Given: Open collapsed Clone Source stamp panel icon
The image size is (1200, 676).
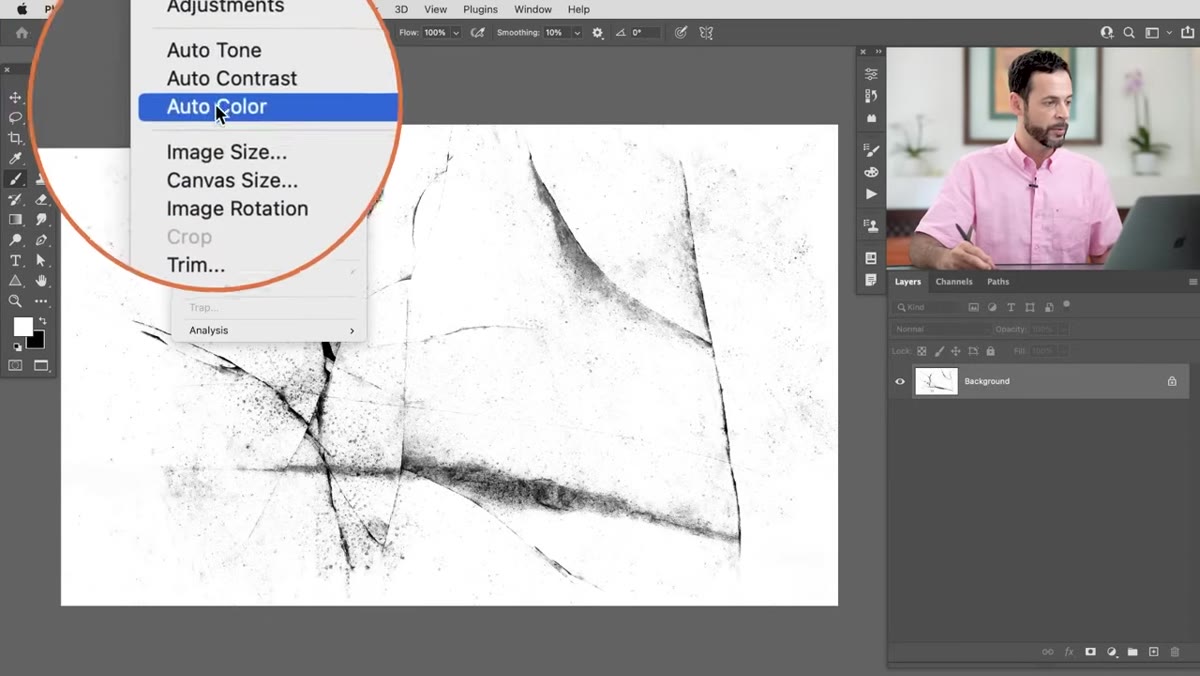Looking at the screenshot, I should (871, 226).
